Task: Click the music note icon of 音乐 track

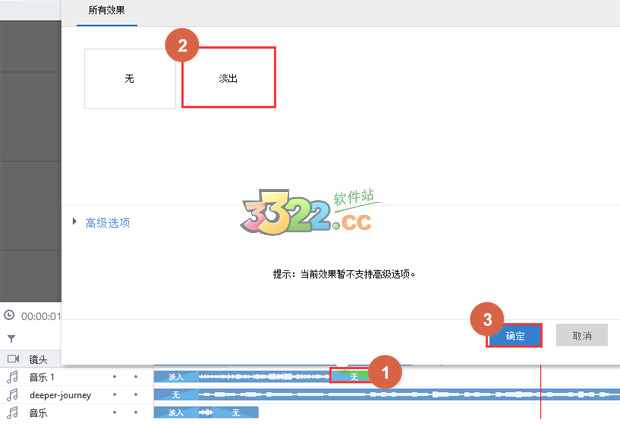Action: [12, 413]
